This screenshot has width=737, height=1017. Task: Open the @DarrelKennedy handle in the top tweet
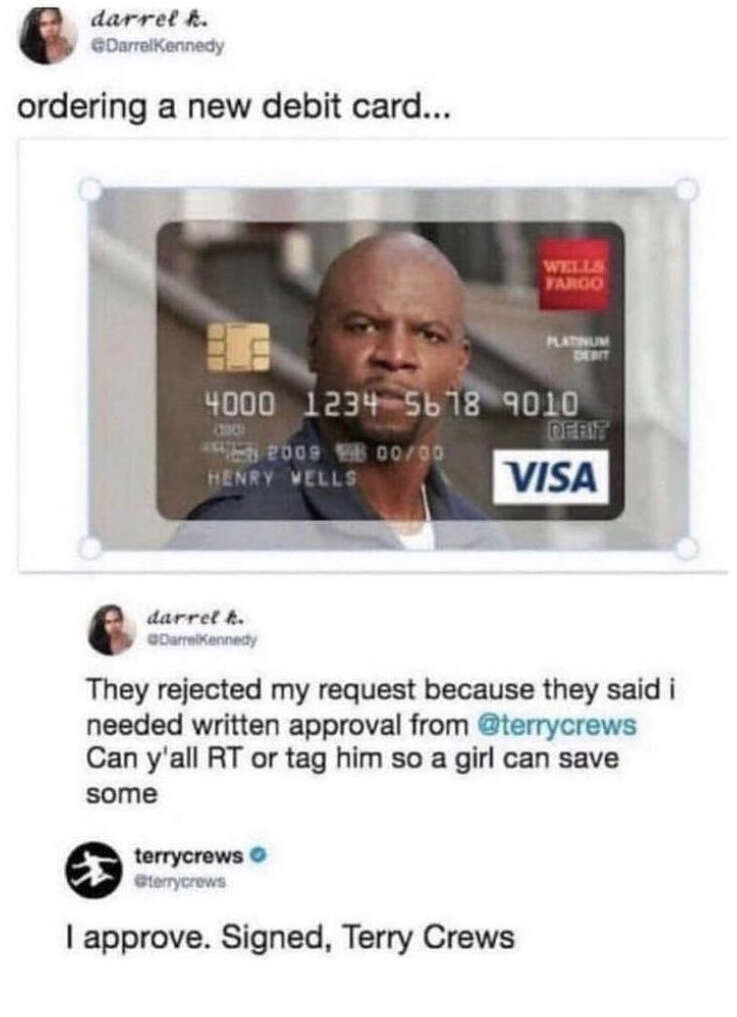coord(158,47)
